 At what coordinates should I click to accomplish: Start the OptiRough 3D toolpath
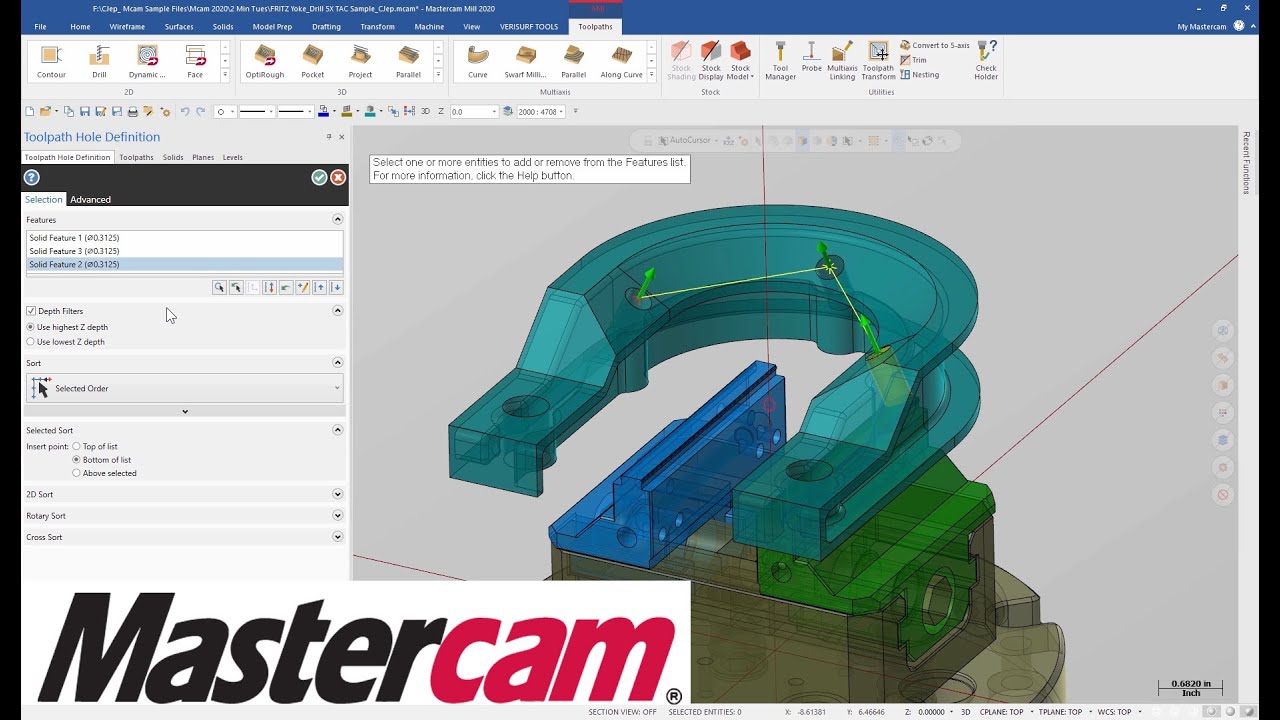click(265, 61)
